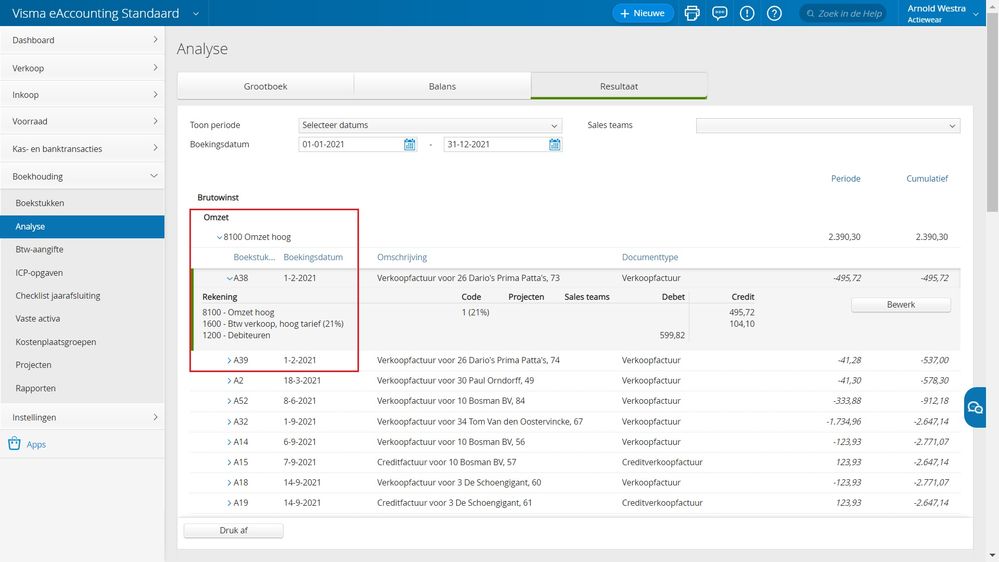Image resolution: width=999 pixels, height=562 pixels.
Task: Open calendar picker for start date 01-01-2021
Action: click(410, 145)
